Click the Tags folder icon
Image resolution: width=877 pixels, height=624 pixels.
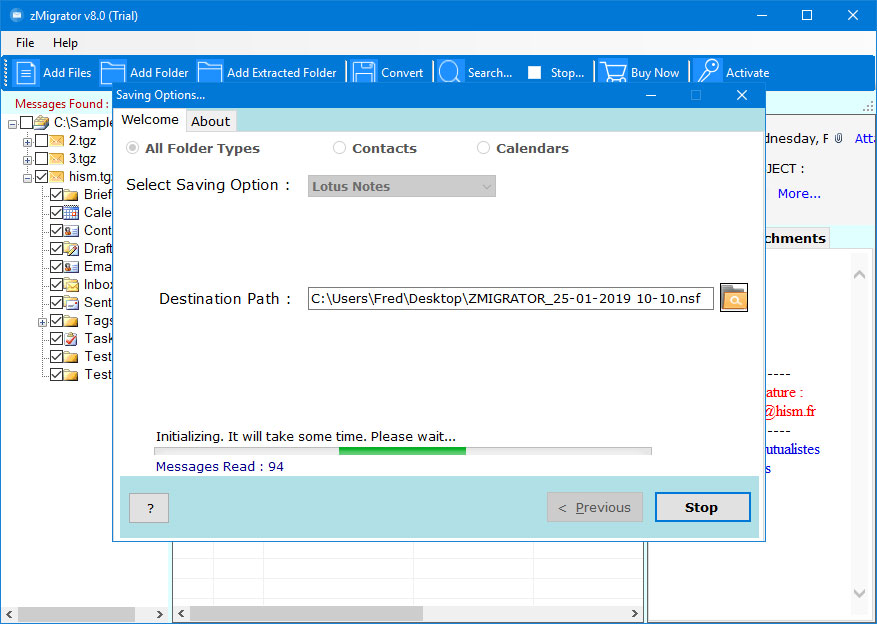point(70,320)
